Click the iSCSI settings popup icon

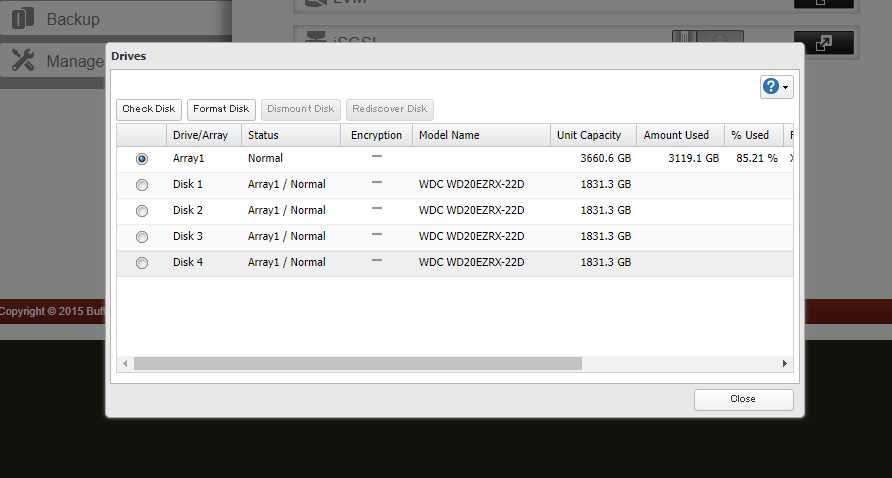pyautogui.click(x=823, y=43)
